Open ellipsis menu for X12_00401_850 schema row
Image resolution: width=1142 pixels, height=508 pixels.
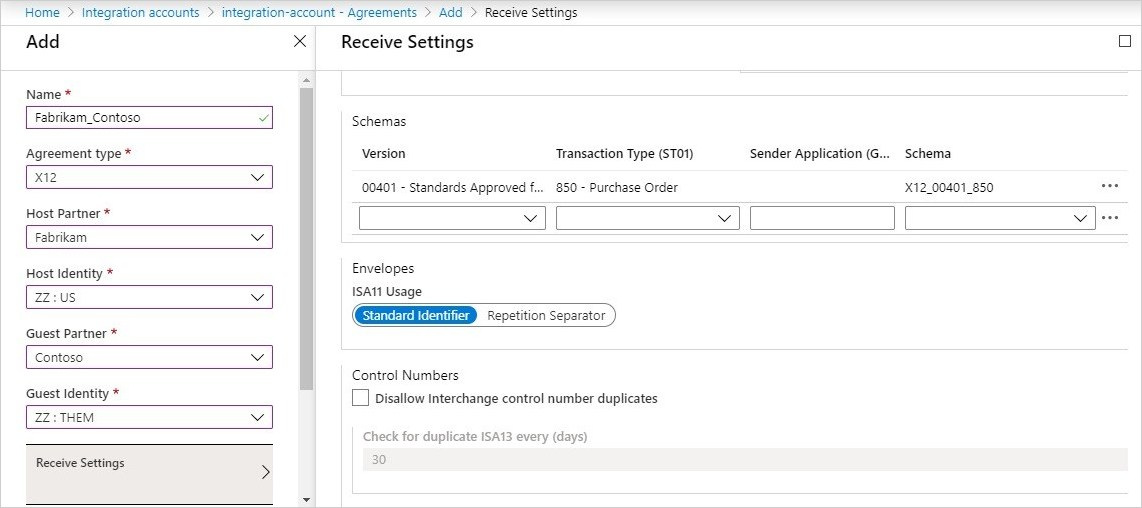pyautogui.click(x=1110, y=186)
